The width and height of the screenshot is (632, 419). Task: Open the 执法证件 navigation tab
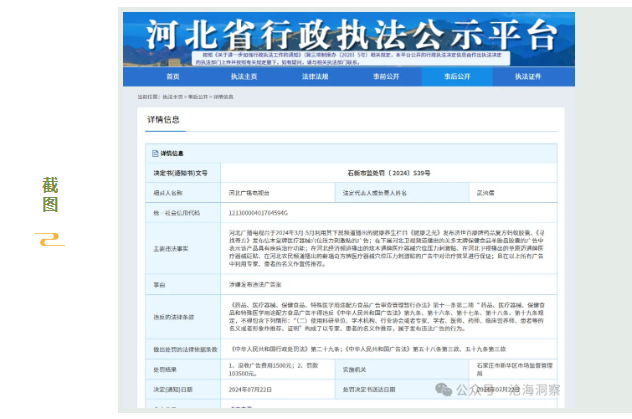[528, 77]
